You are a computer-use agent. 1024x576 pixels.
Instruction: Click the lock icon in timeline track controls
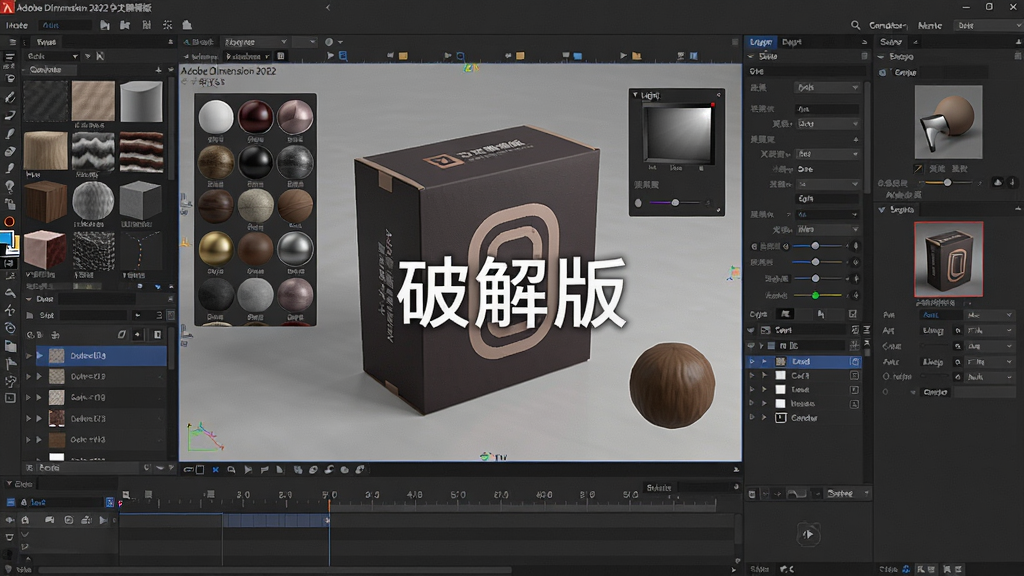point(25,520)
